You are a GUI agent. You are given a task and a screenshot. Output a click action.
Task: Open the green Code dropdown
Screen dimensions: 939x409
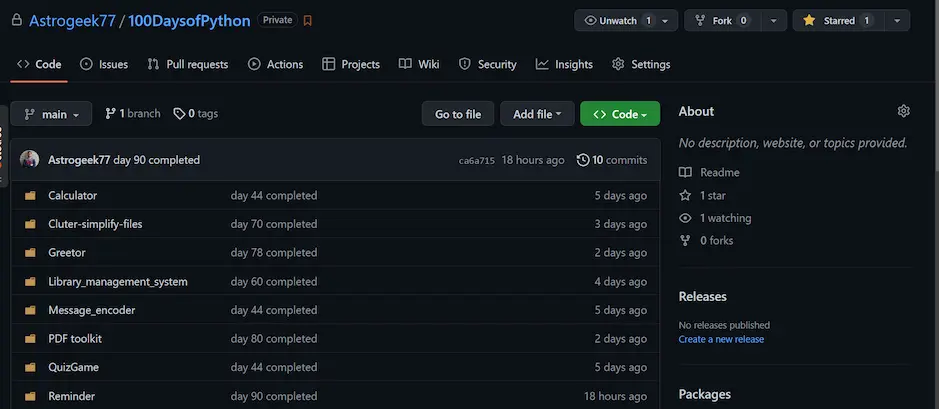point(620,114)
